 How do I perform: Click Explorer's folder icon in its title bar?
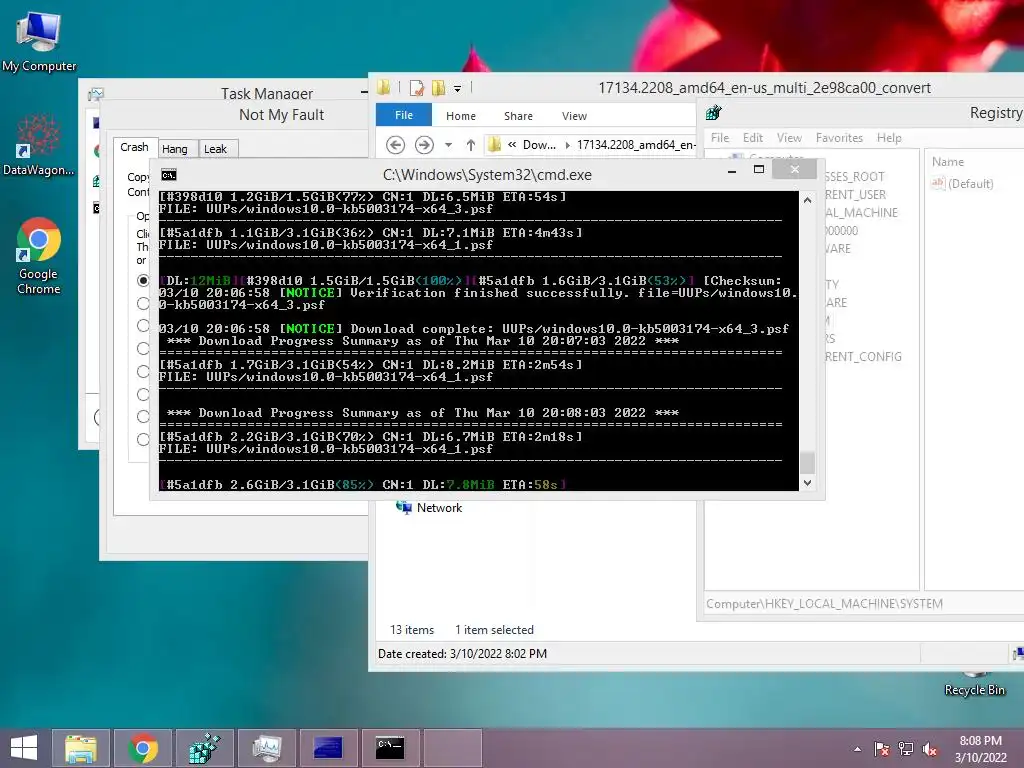(x=384, y=88)
